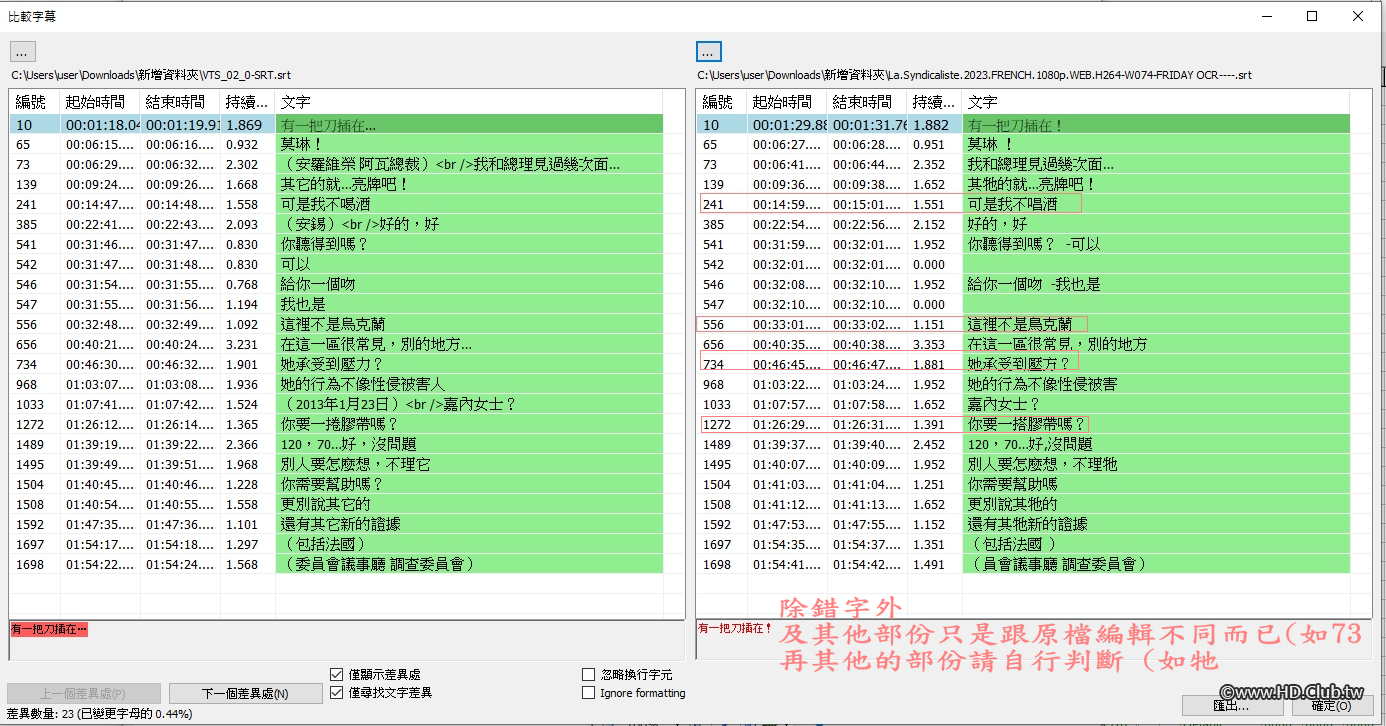Viewport: 1386px width, 726px height.
Task: Browse for the left subtitle file
Action: [x=21, y=51]
